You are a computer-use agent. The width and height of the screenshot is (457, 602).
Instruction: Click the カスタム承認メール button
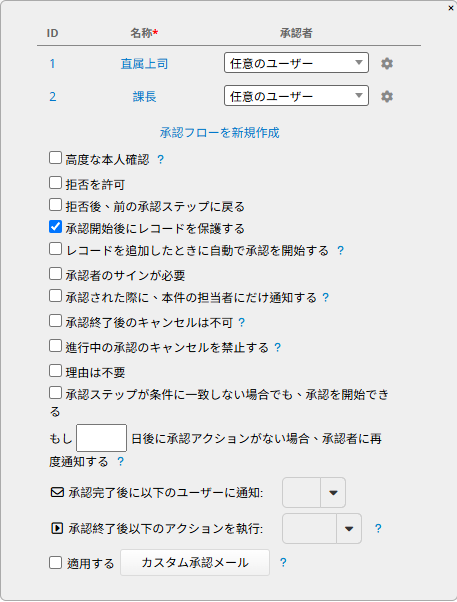195,562
